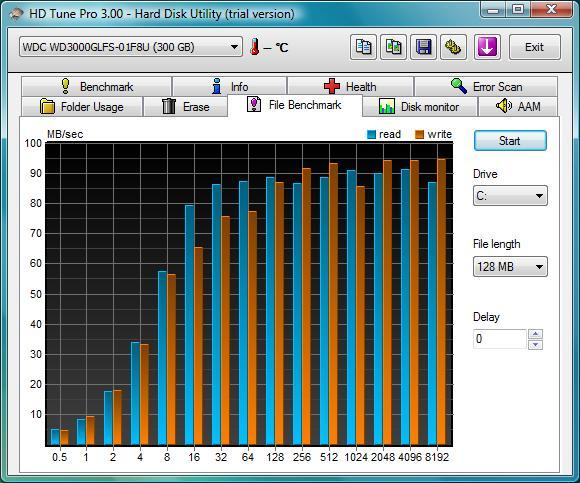The width and height of the screenshot is (580, 483).
Task: Expand the Drive C: dropdown
Action: pyautogui.click(x=510, y=196)
